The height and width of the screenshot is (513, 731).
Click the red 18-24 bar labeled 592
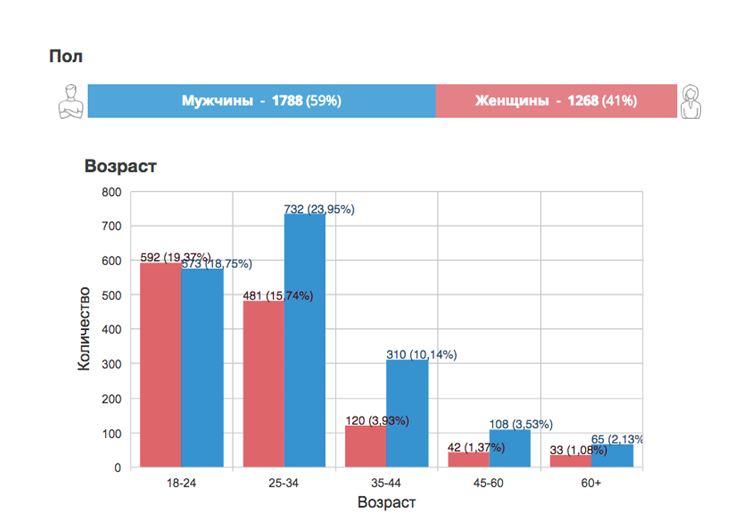pos(160,365)
